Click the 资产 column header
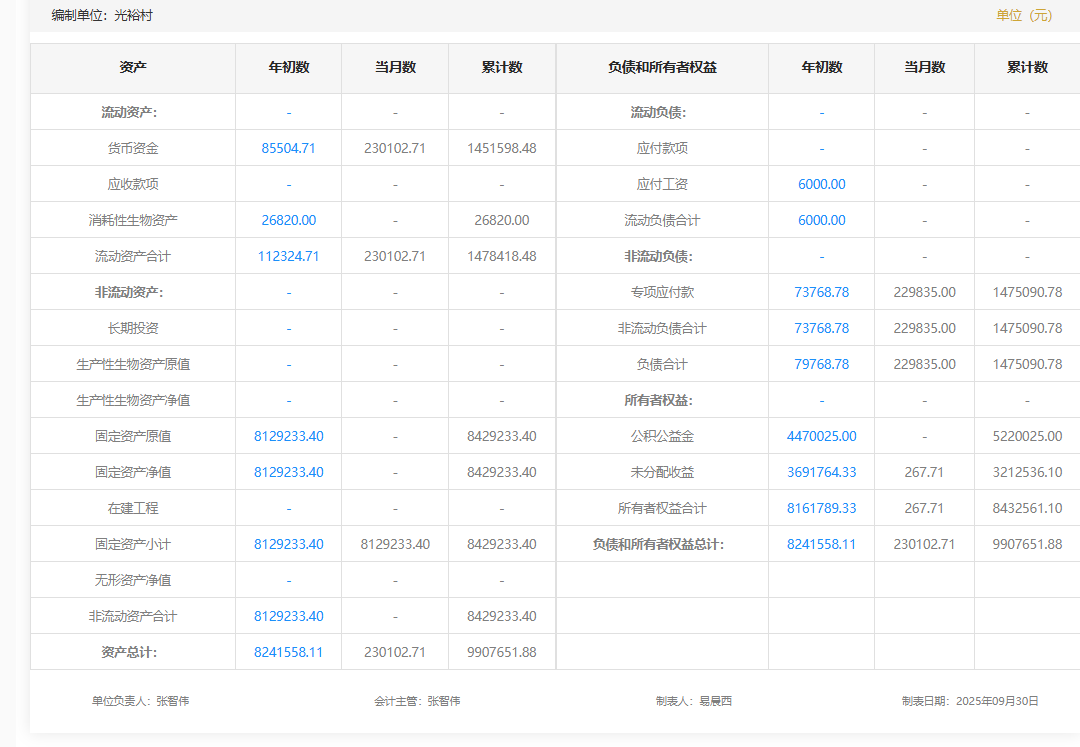 pyautogui.click(x=133, y=68)
